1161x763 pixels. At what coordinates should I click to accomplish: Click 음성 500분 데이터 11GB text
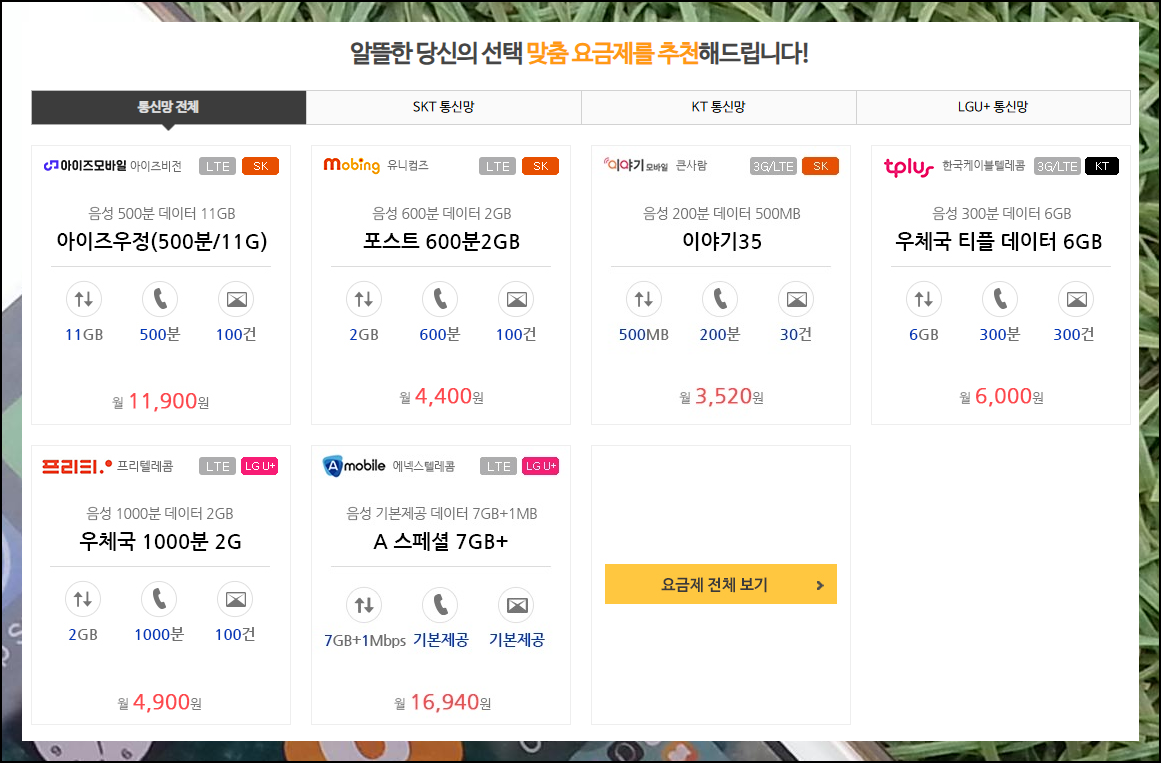point(161,213)
